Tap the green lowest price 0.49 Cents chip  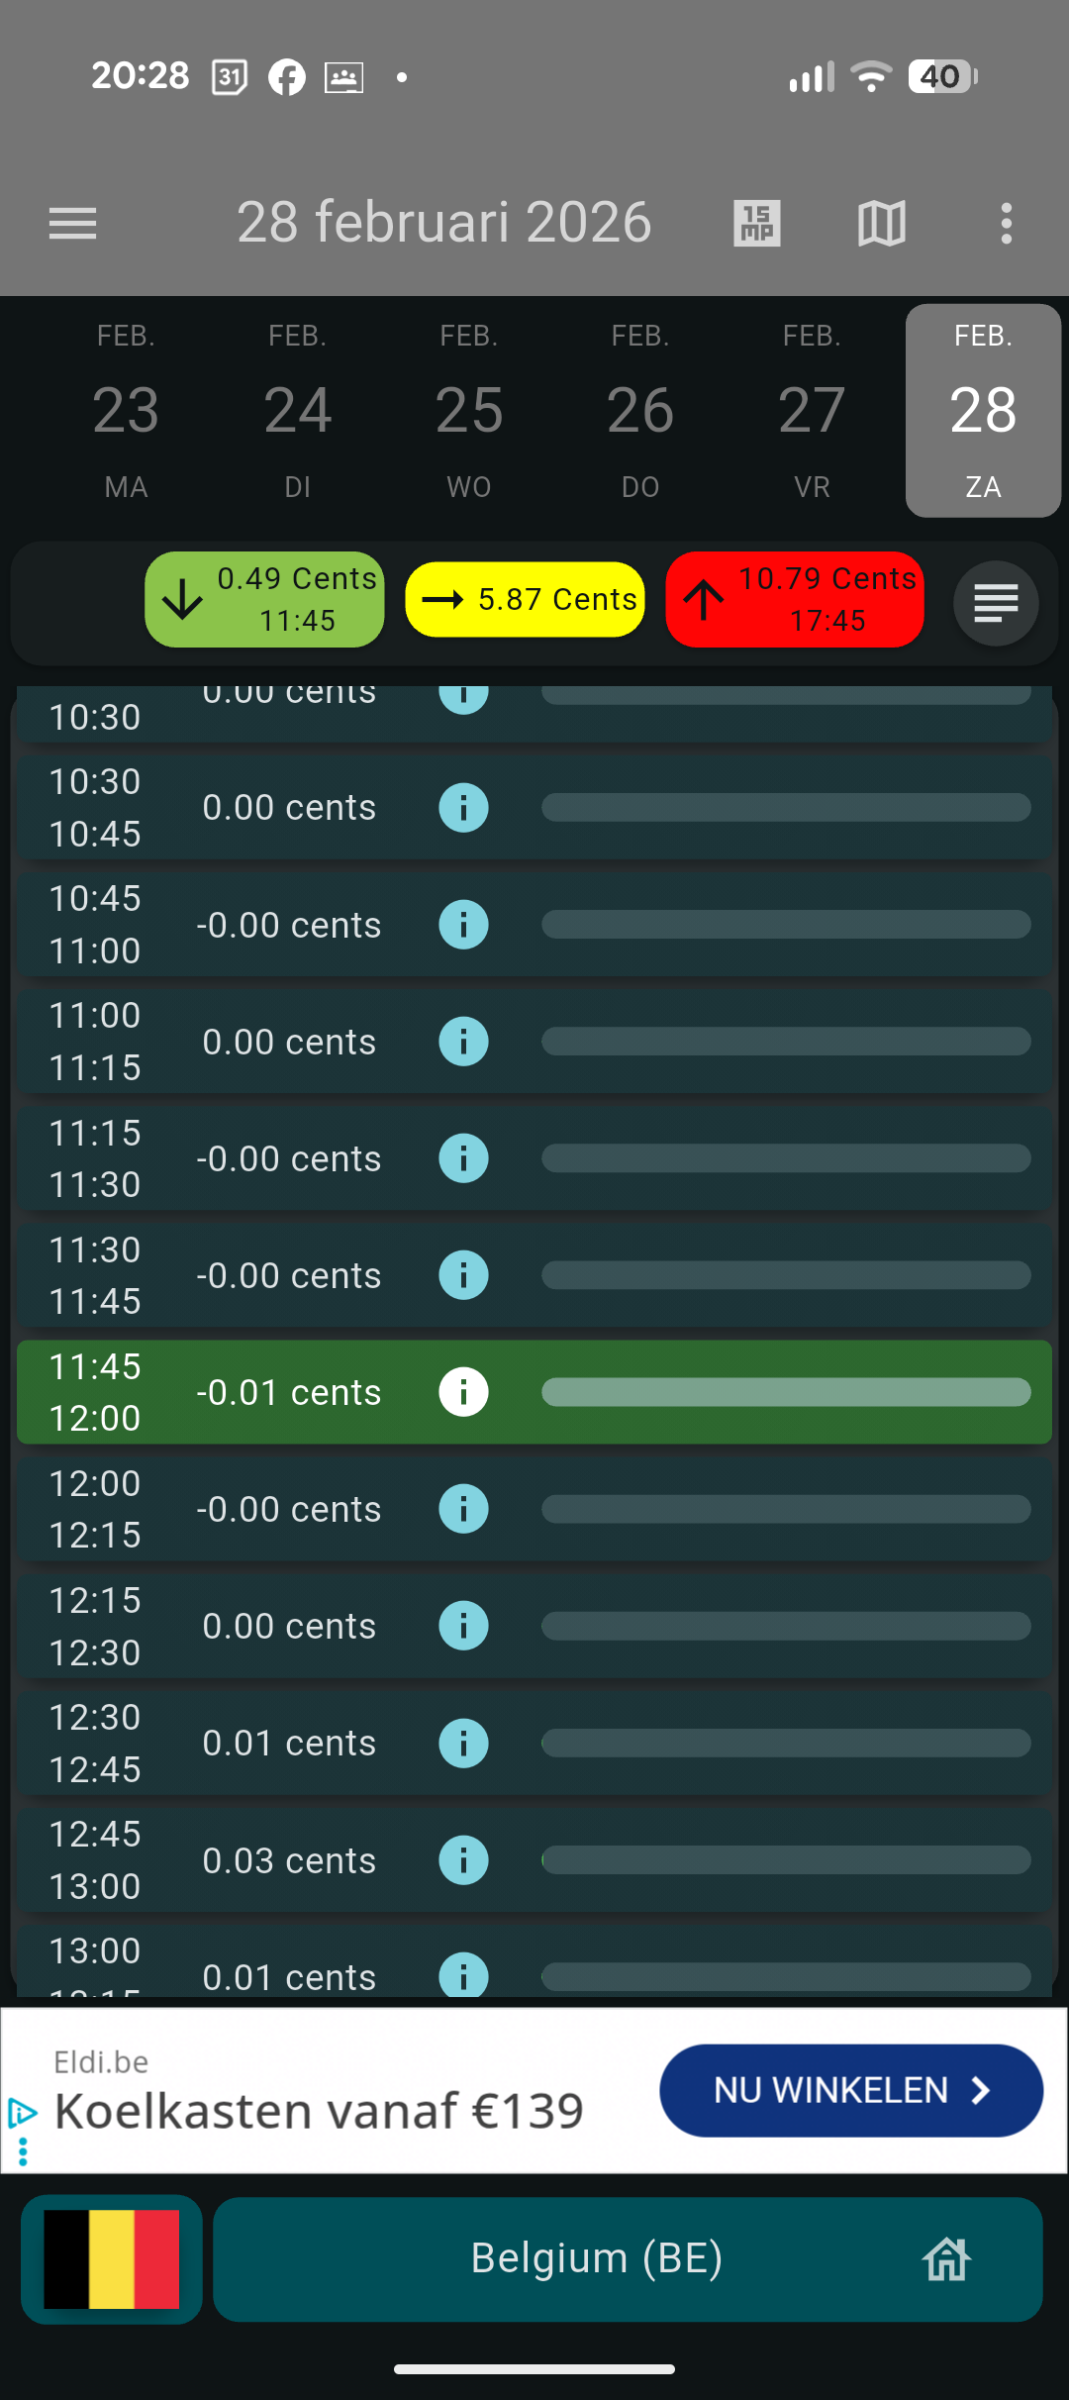tap(265, 600)
